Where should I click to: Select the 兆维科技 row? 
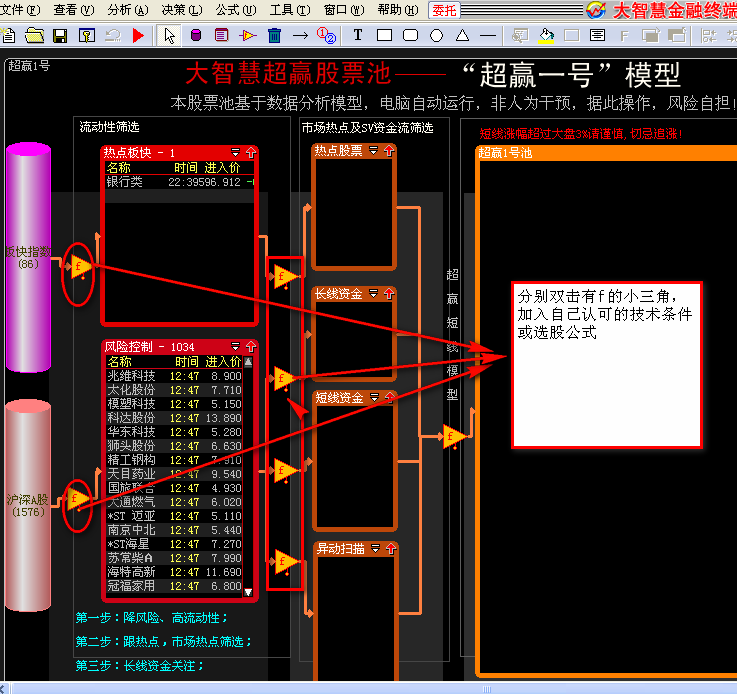coord(174,376)
